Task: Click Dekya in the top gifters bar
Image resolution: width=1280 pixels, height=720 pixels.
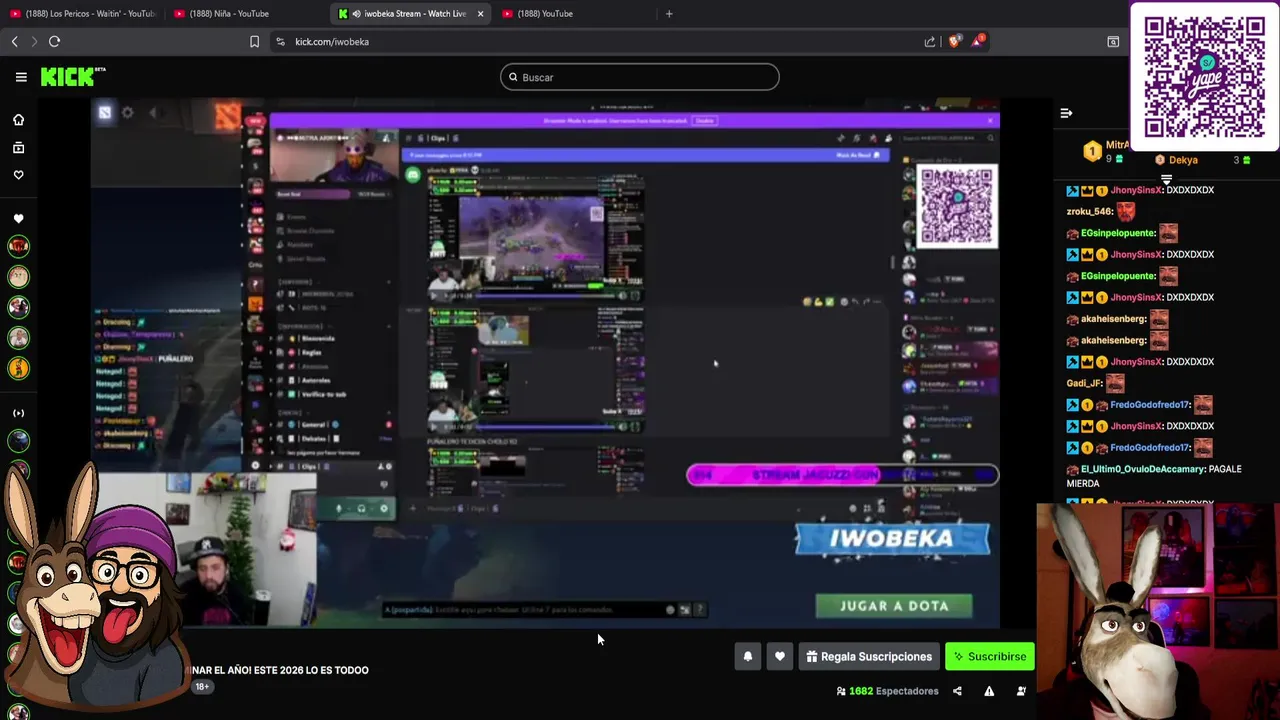Action: (1183, 160)
